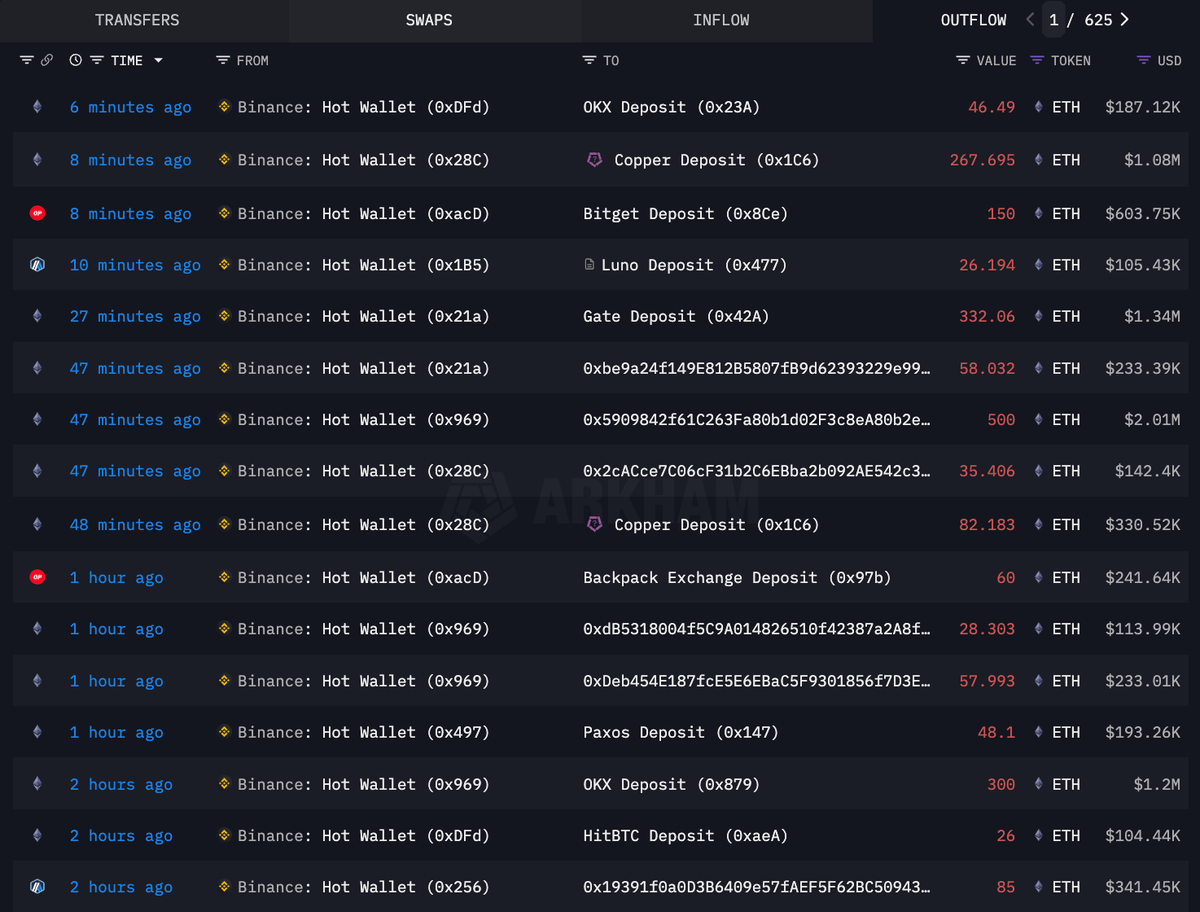
Task: Open the FROM column filter
Action: (x=223, y=60)
